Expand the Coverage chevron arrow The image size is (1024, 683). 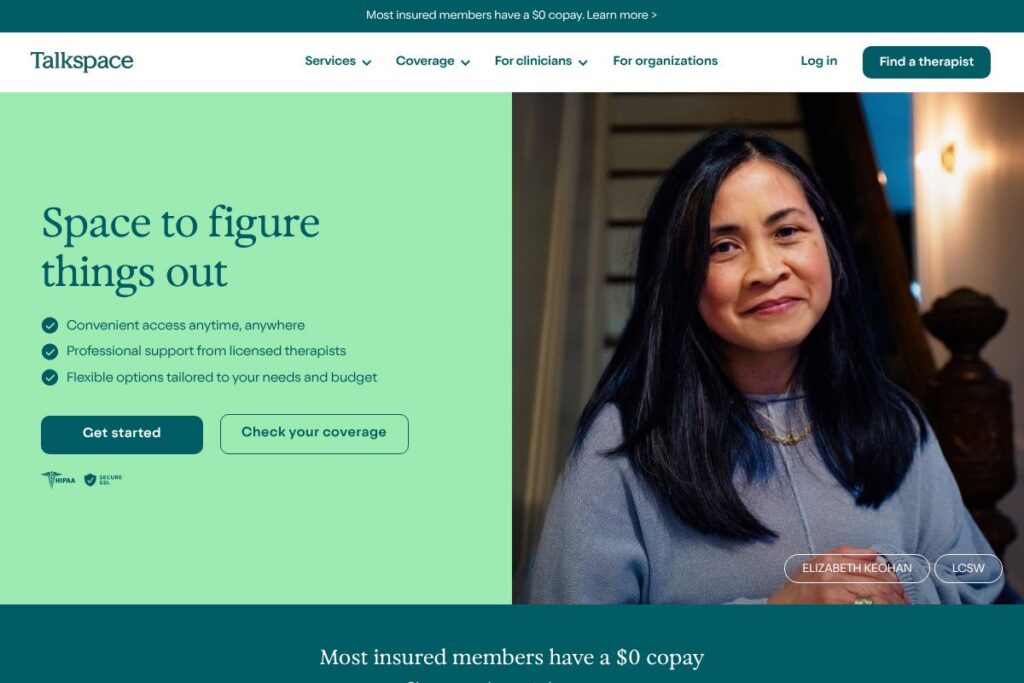(465, 63)
